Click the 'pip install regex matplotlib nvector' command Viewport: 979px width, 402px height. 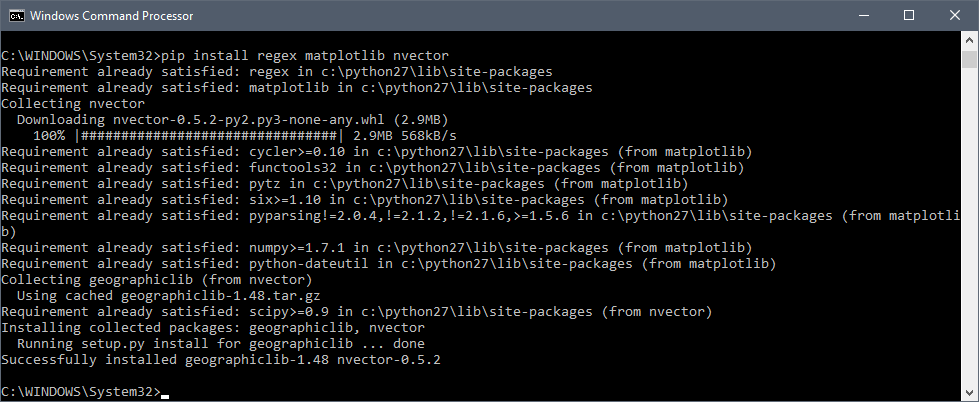tap(305, 56)
